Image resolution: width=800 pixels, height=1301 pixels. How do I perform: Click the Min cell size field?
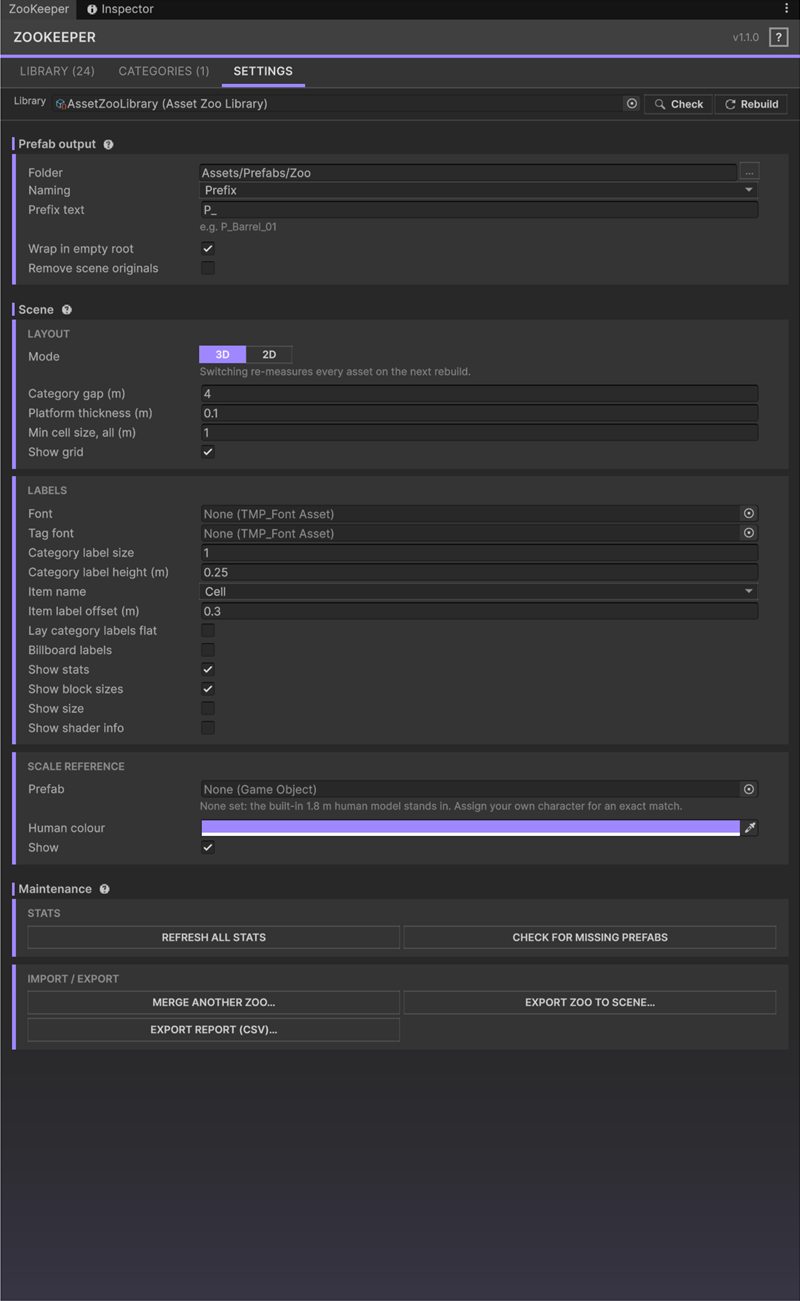479,433
